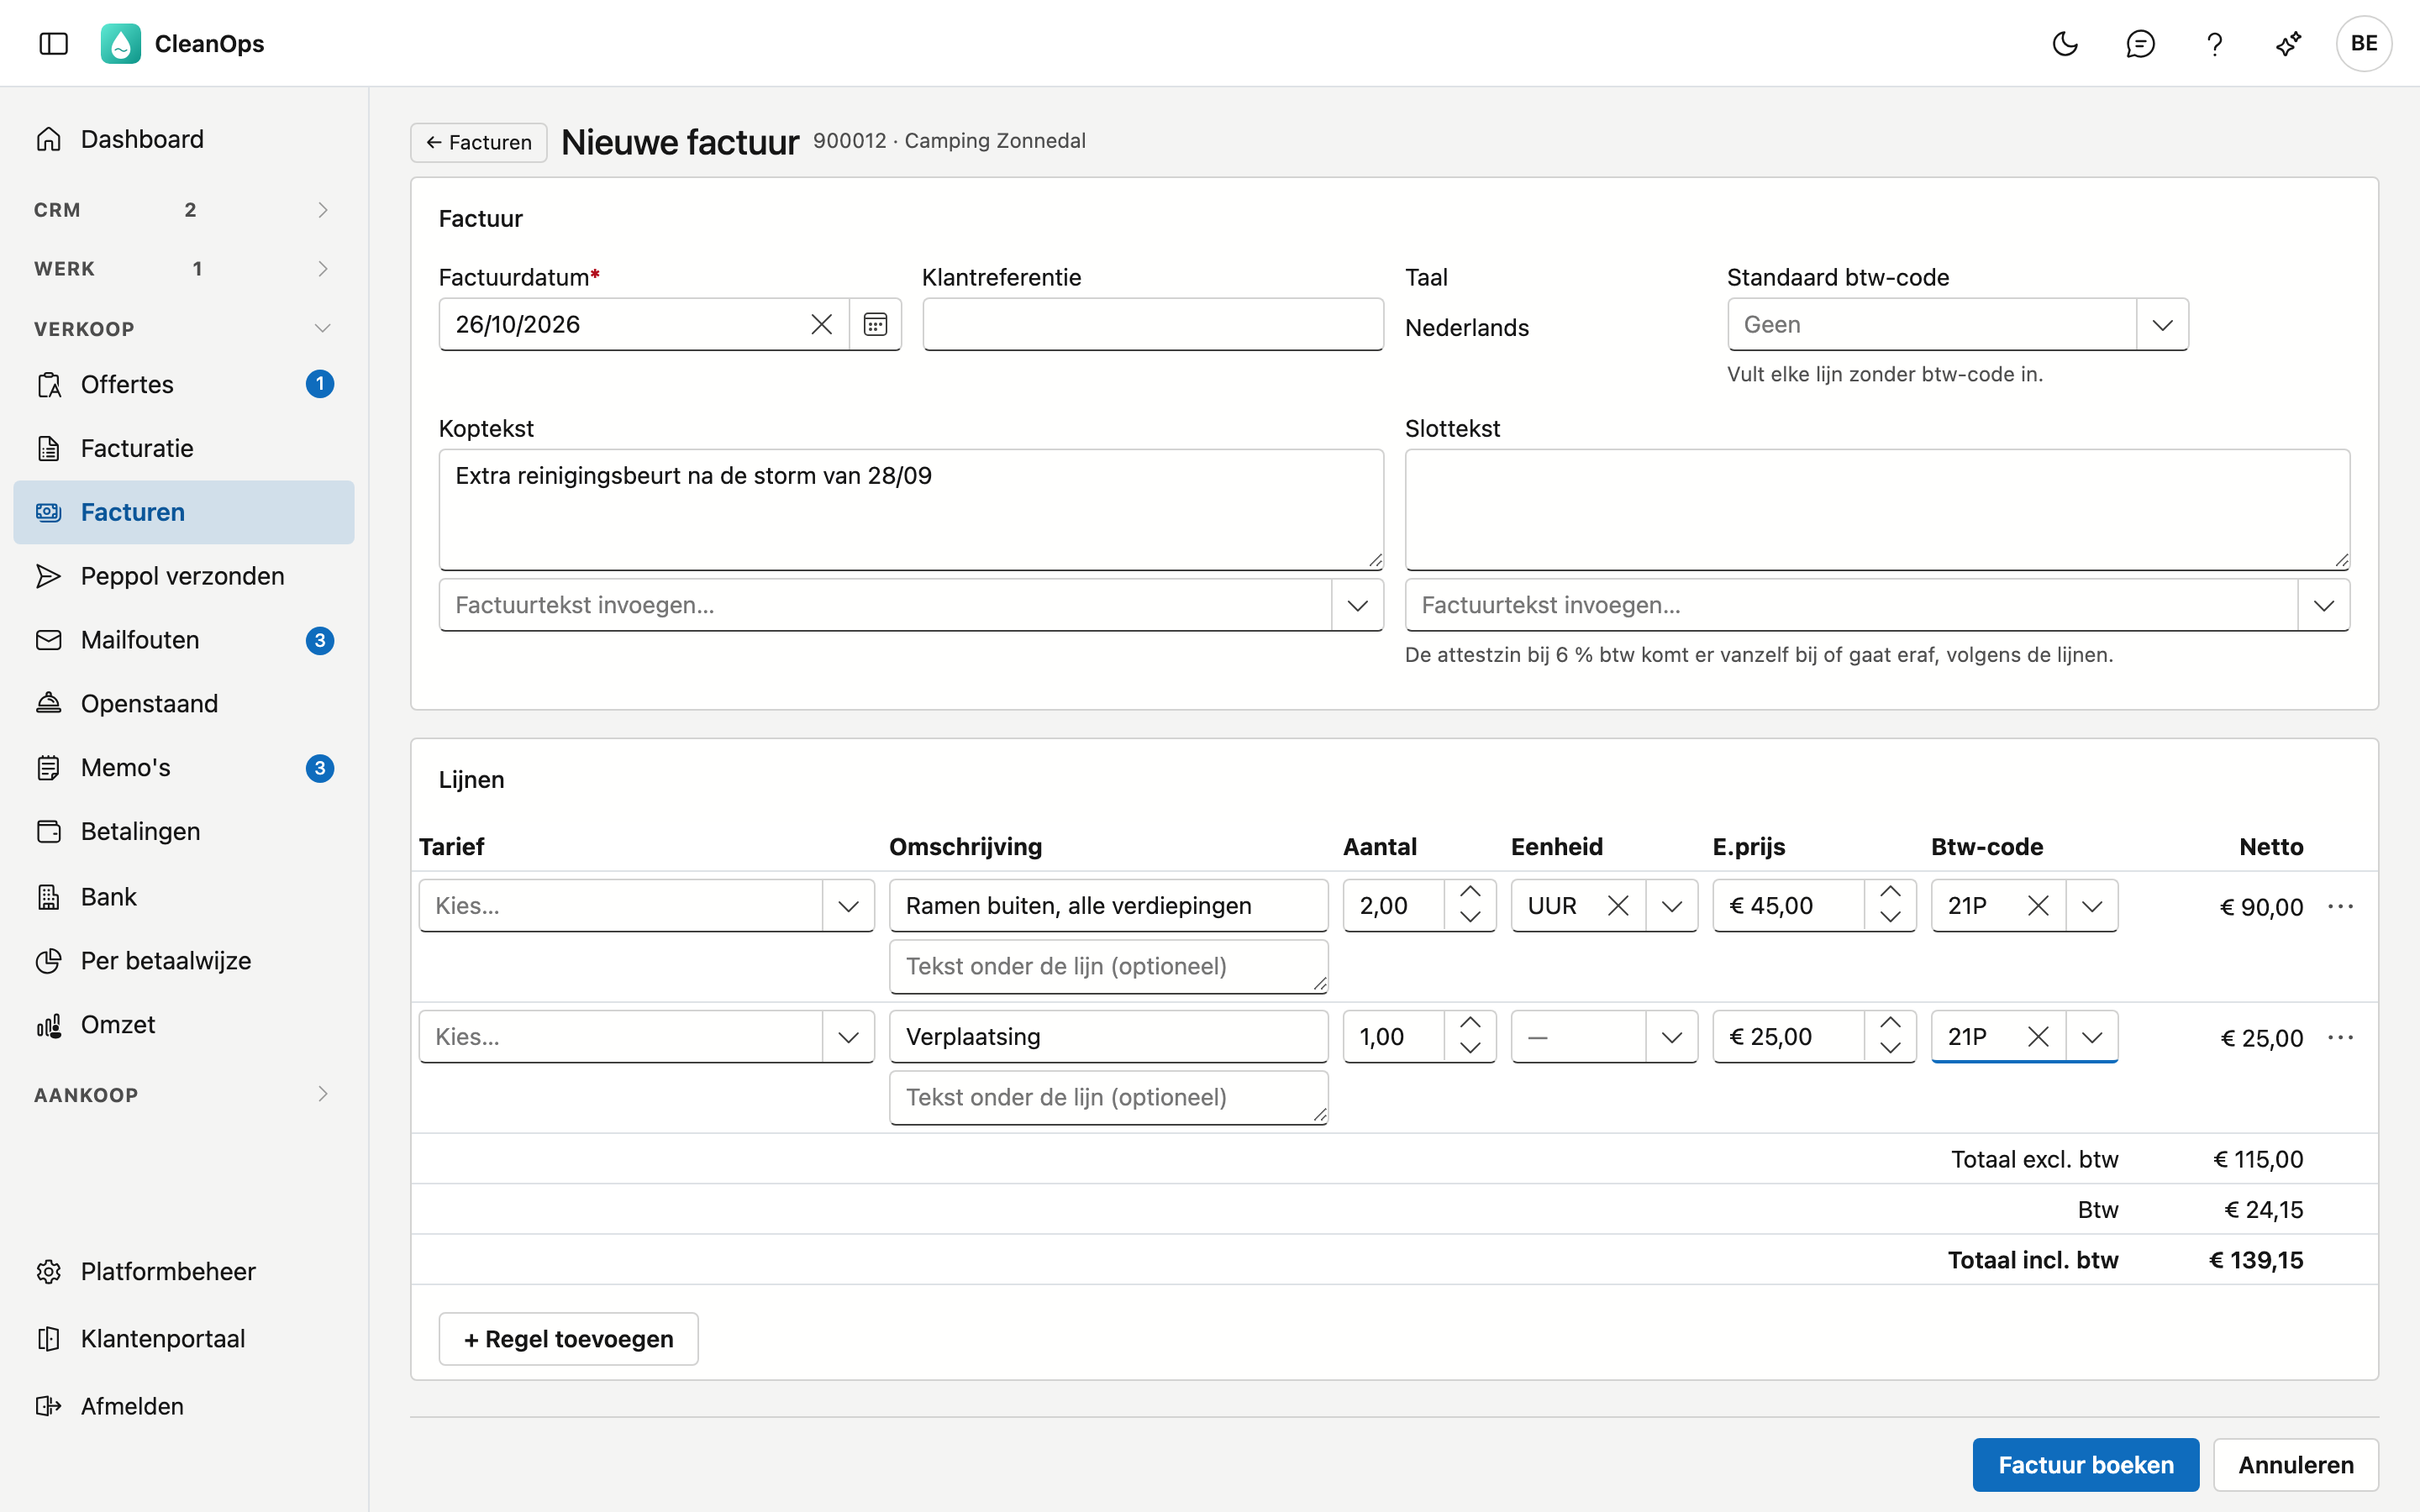This screenshot has width=2420, height=1512.
Task: Add a line with Regel toevoegen
Action: coord(568,1339)
